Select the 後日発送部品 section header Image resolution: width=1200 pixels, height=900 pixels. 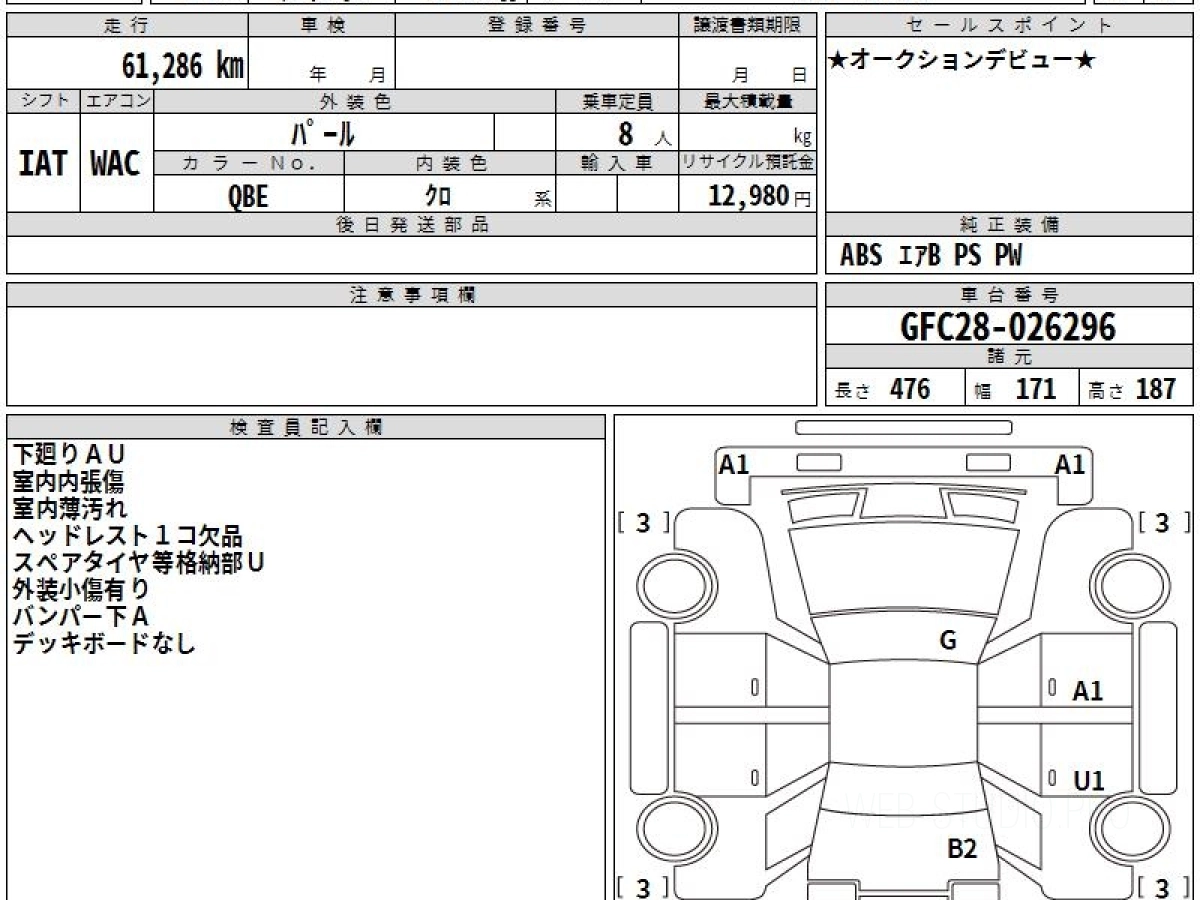coord(412,225)
